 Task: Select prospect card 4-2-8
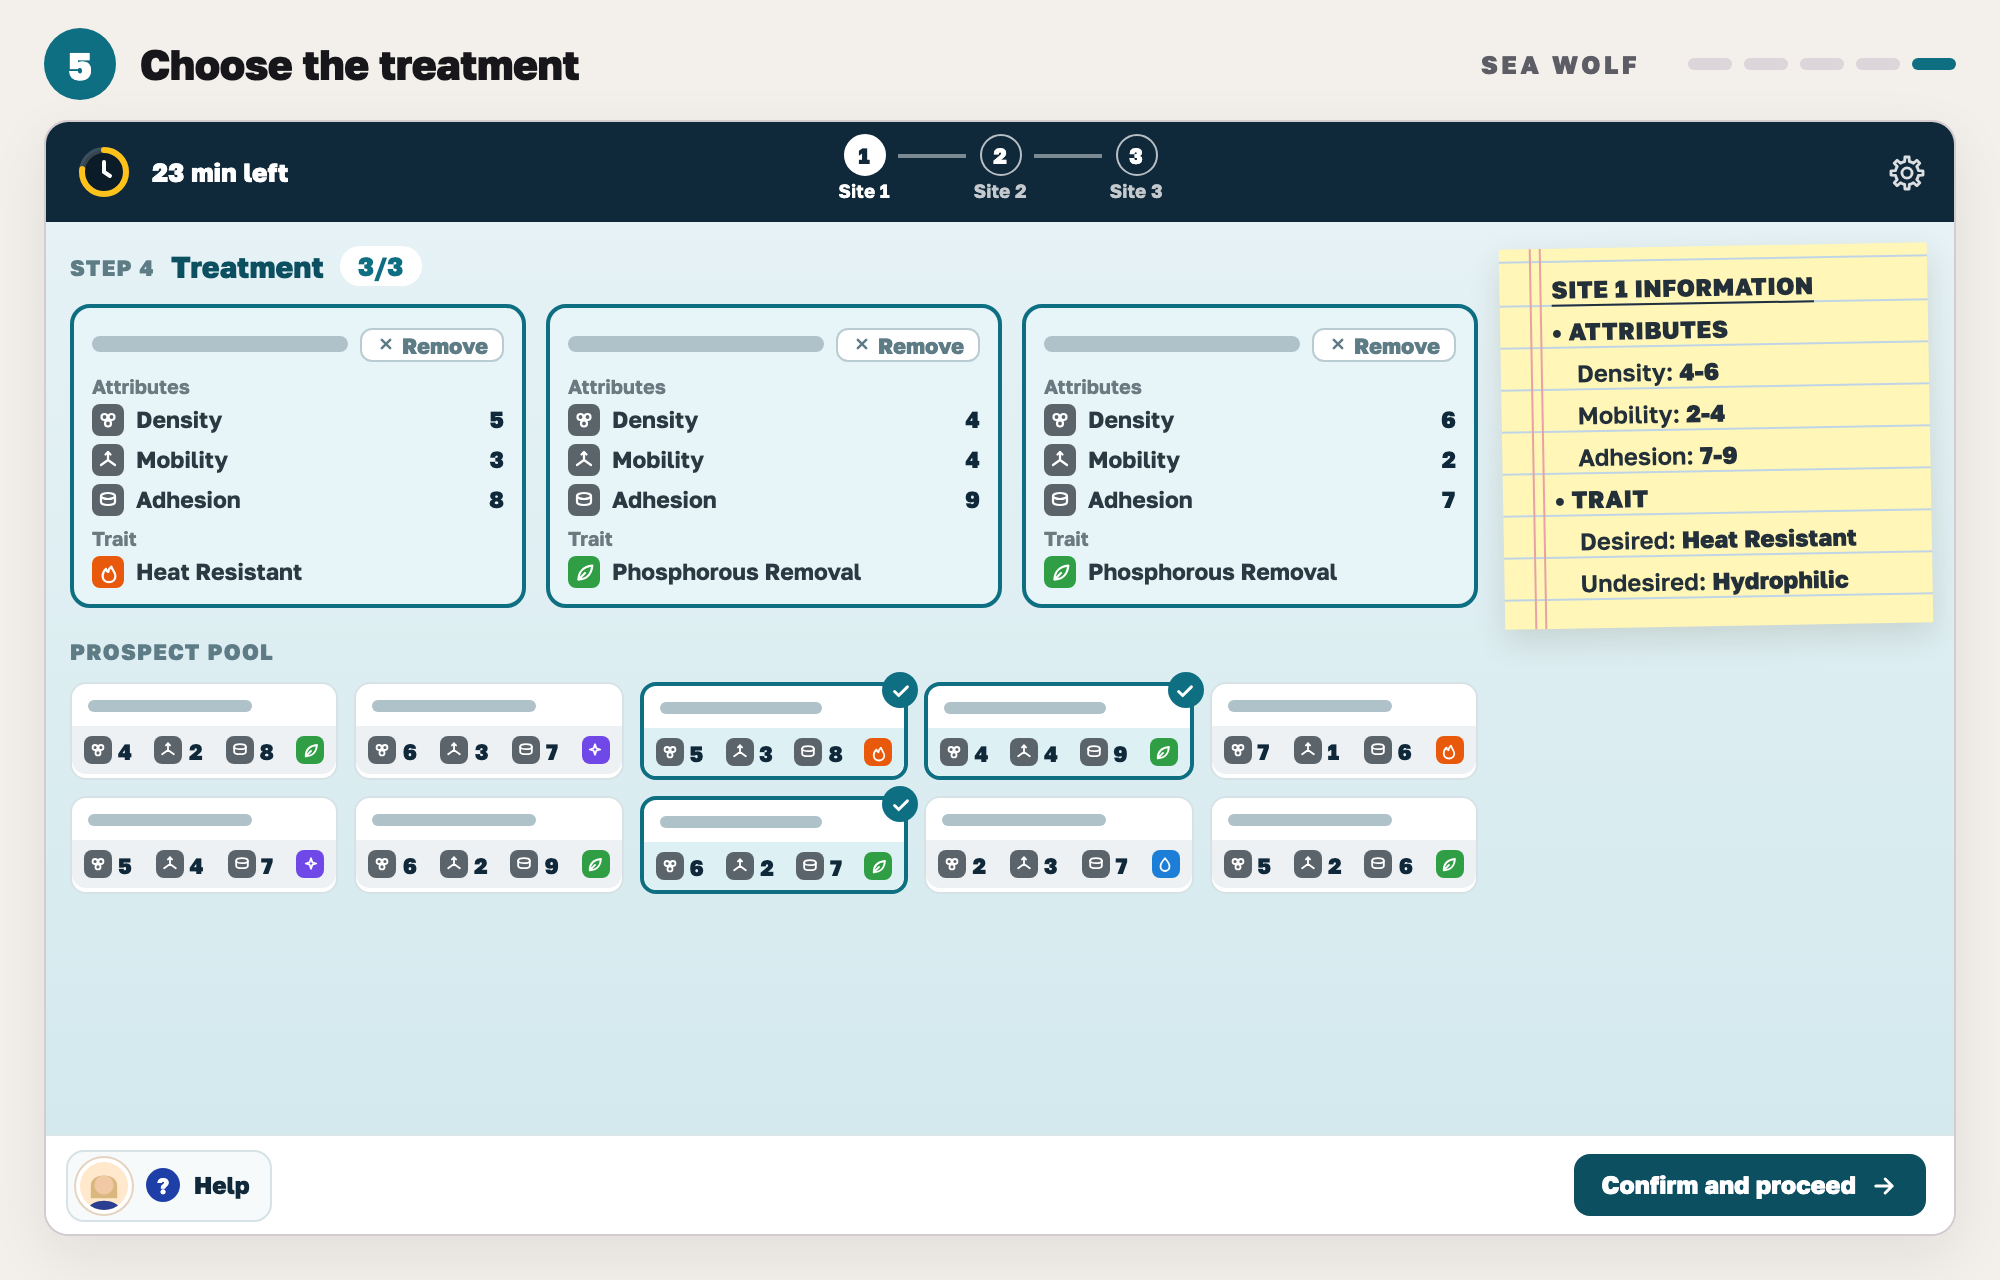(x=204, y=731)
